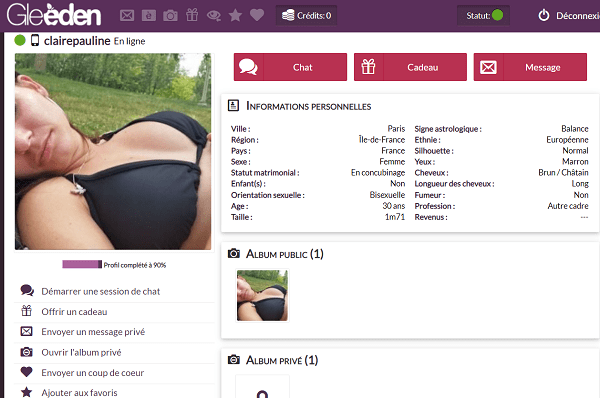Select Envoyer un message privé
Viewport: 600px width, 398px height.
click(x=93, y=332)
